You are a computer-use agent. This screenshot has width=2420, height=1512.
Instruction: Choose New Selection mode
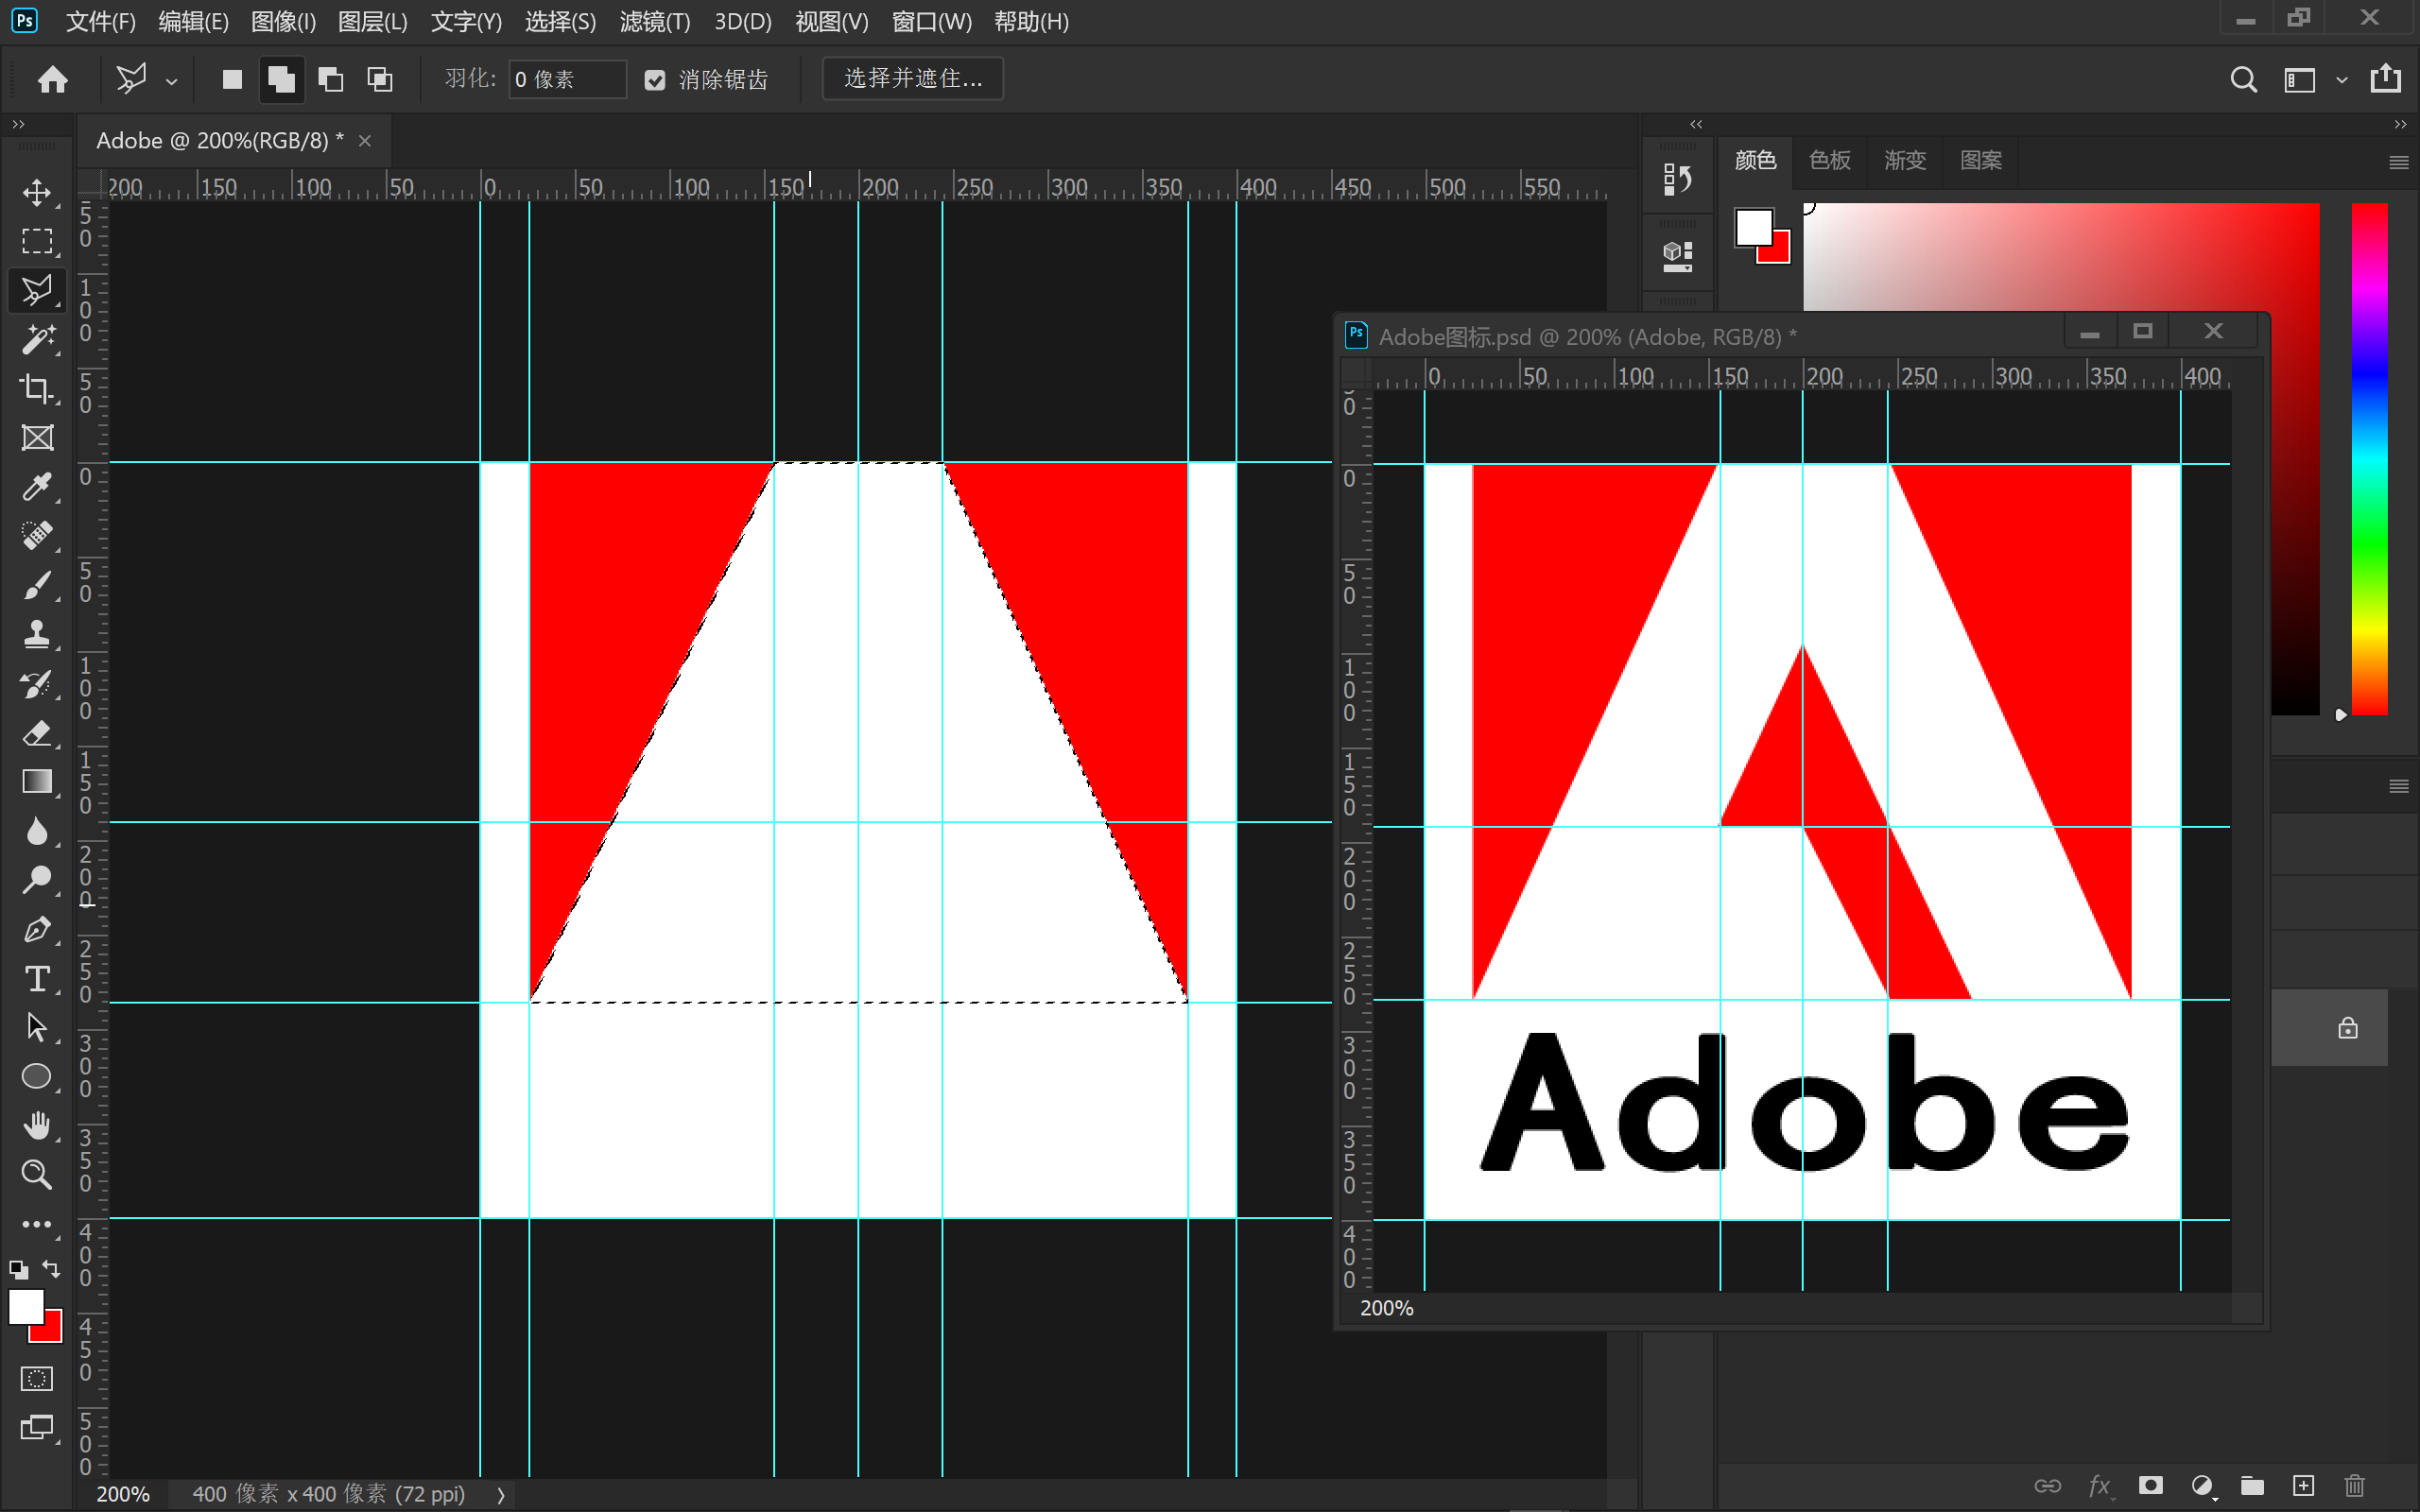click(x=232, y=79)
